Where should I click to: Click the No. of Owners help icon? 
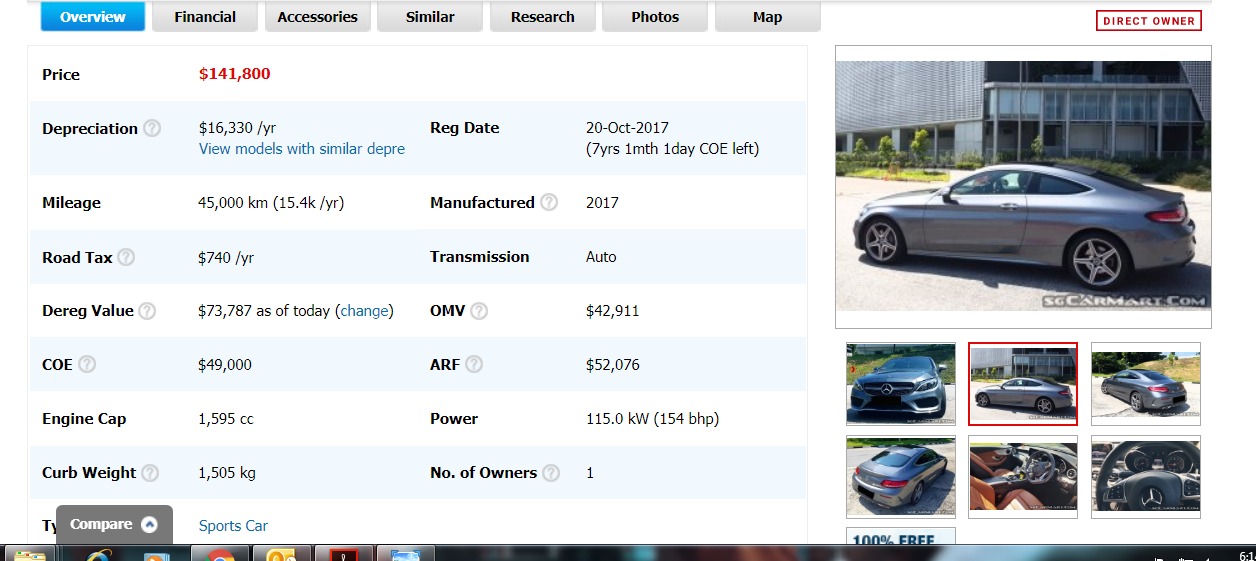tap(551, 473)
